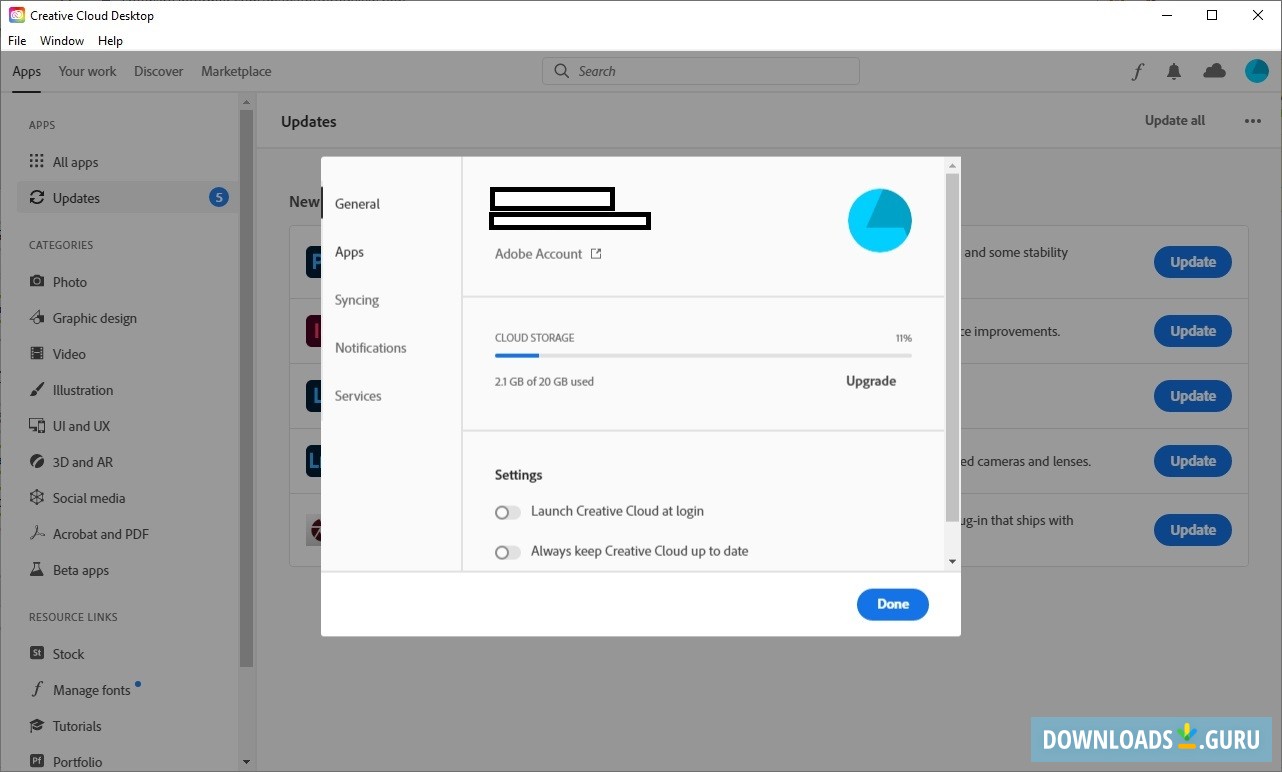Click the Stock resource link icon
Image resolution: width=1282 pixels, height=772 pixels.
click(39, 653)
